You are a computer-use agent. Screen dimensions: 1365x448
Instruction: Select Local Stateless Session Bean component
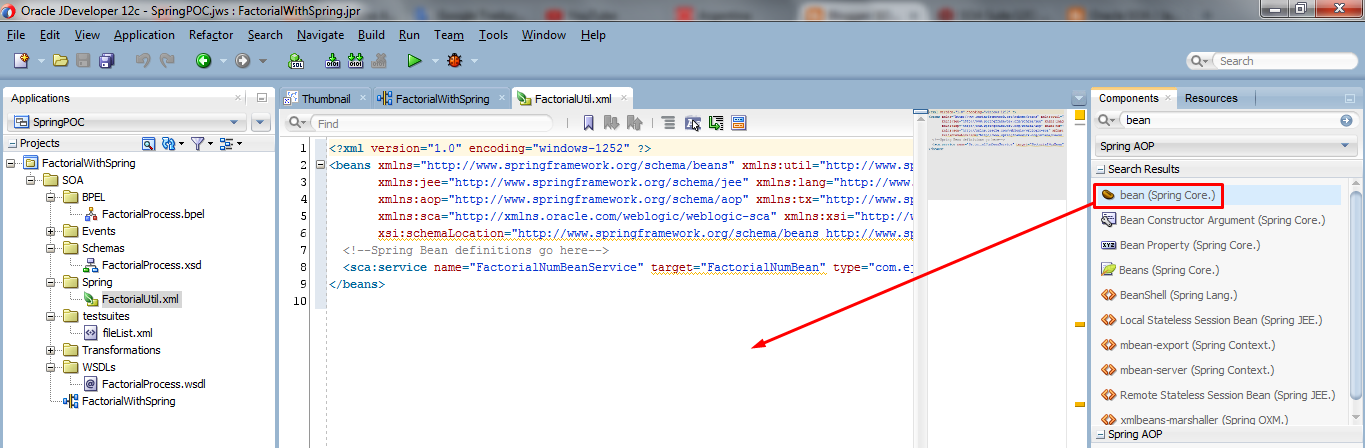(1221, 320)
